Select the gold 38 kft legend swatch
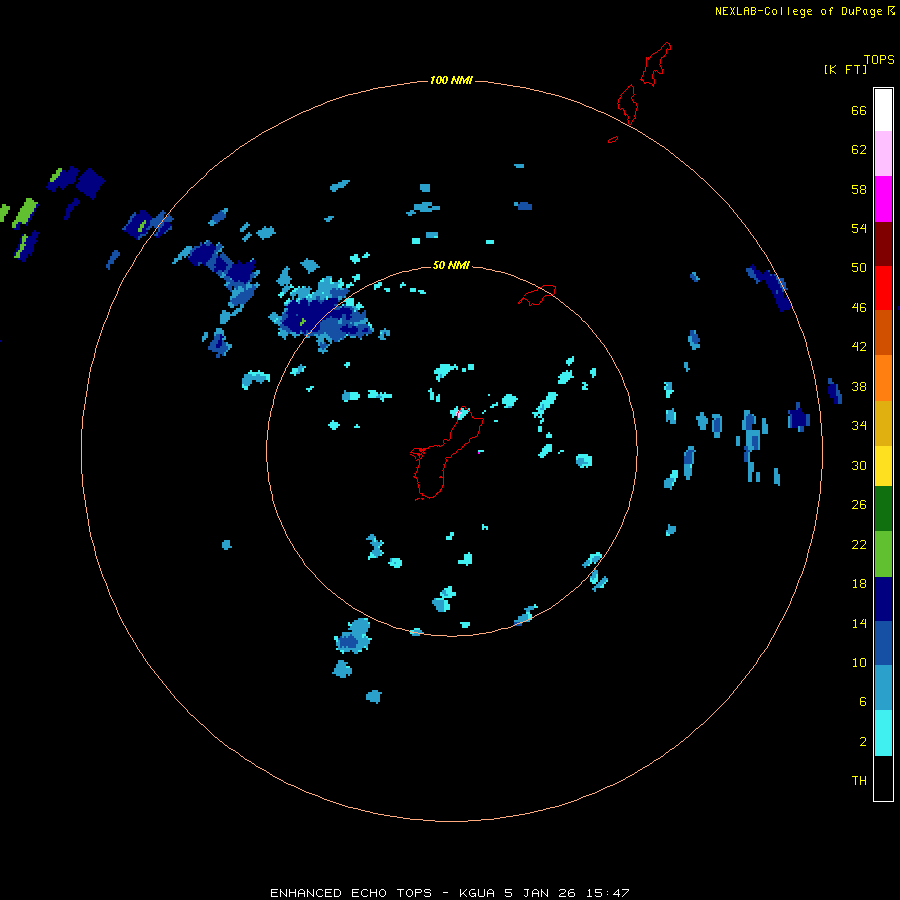This screenshot has height=900, width=900. [x=883, y=423]
